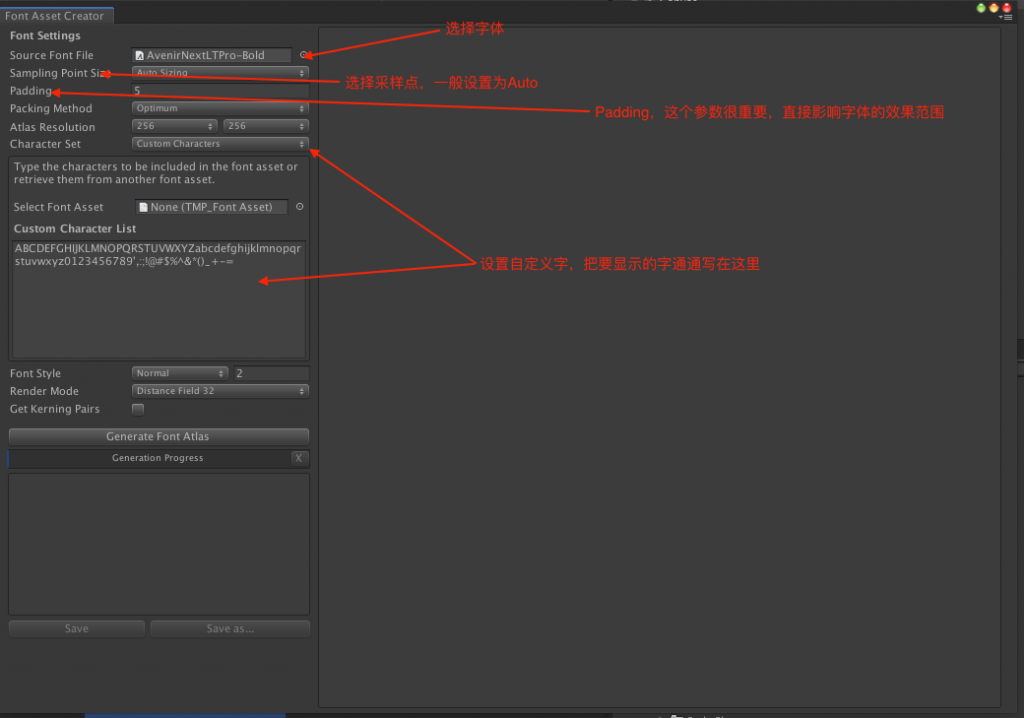Click the Save as... button
The width and height of the screenshot is (1024, 718).
pos(230,629)
